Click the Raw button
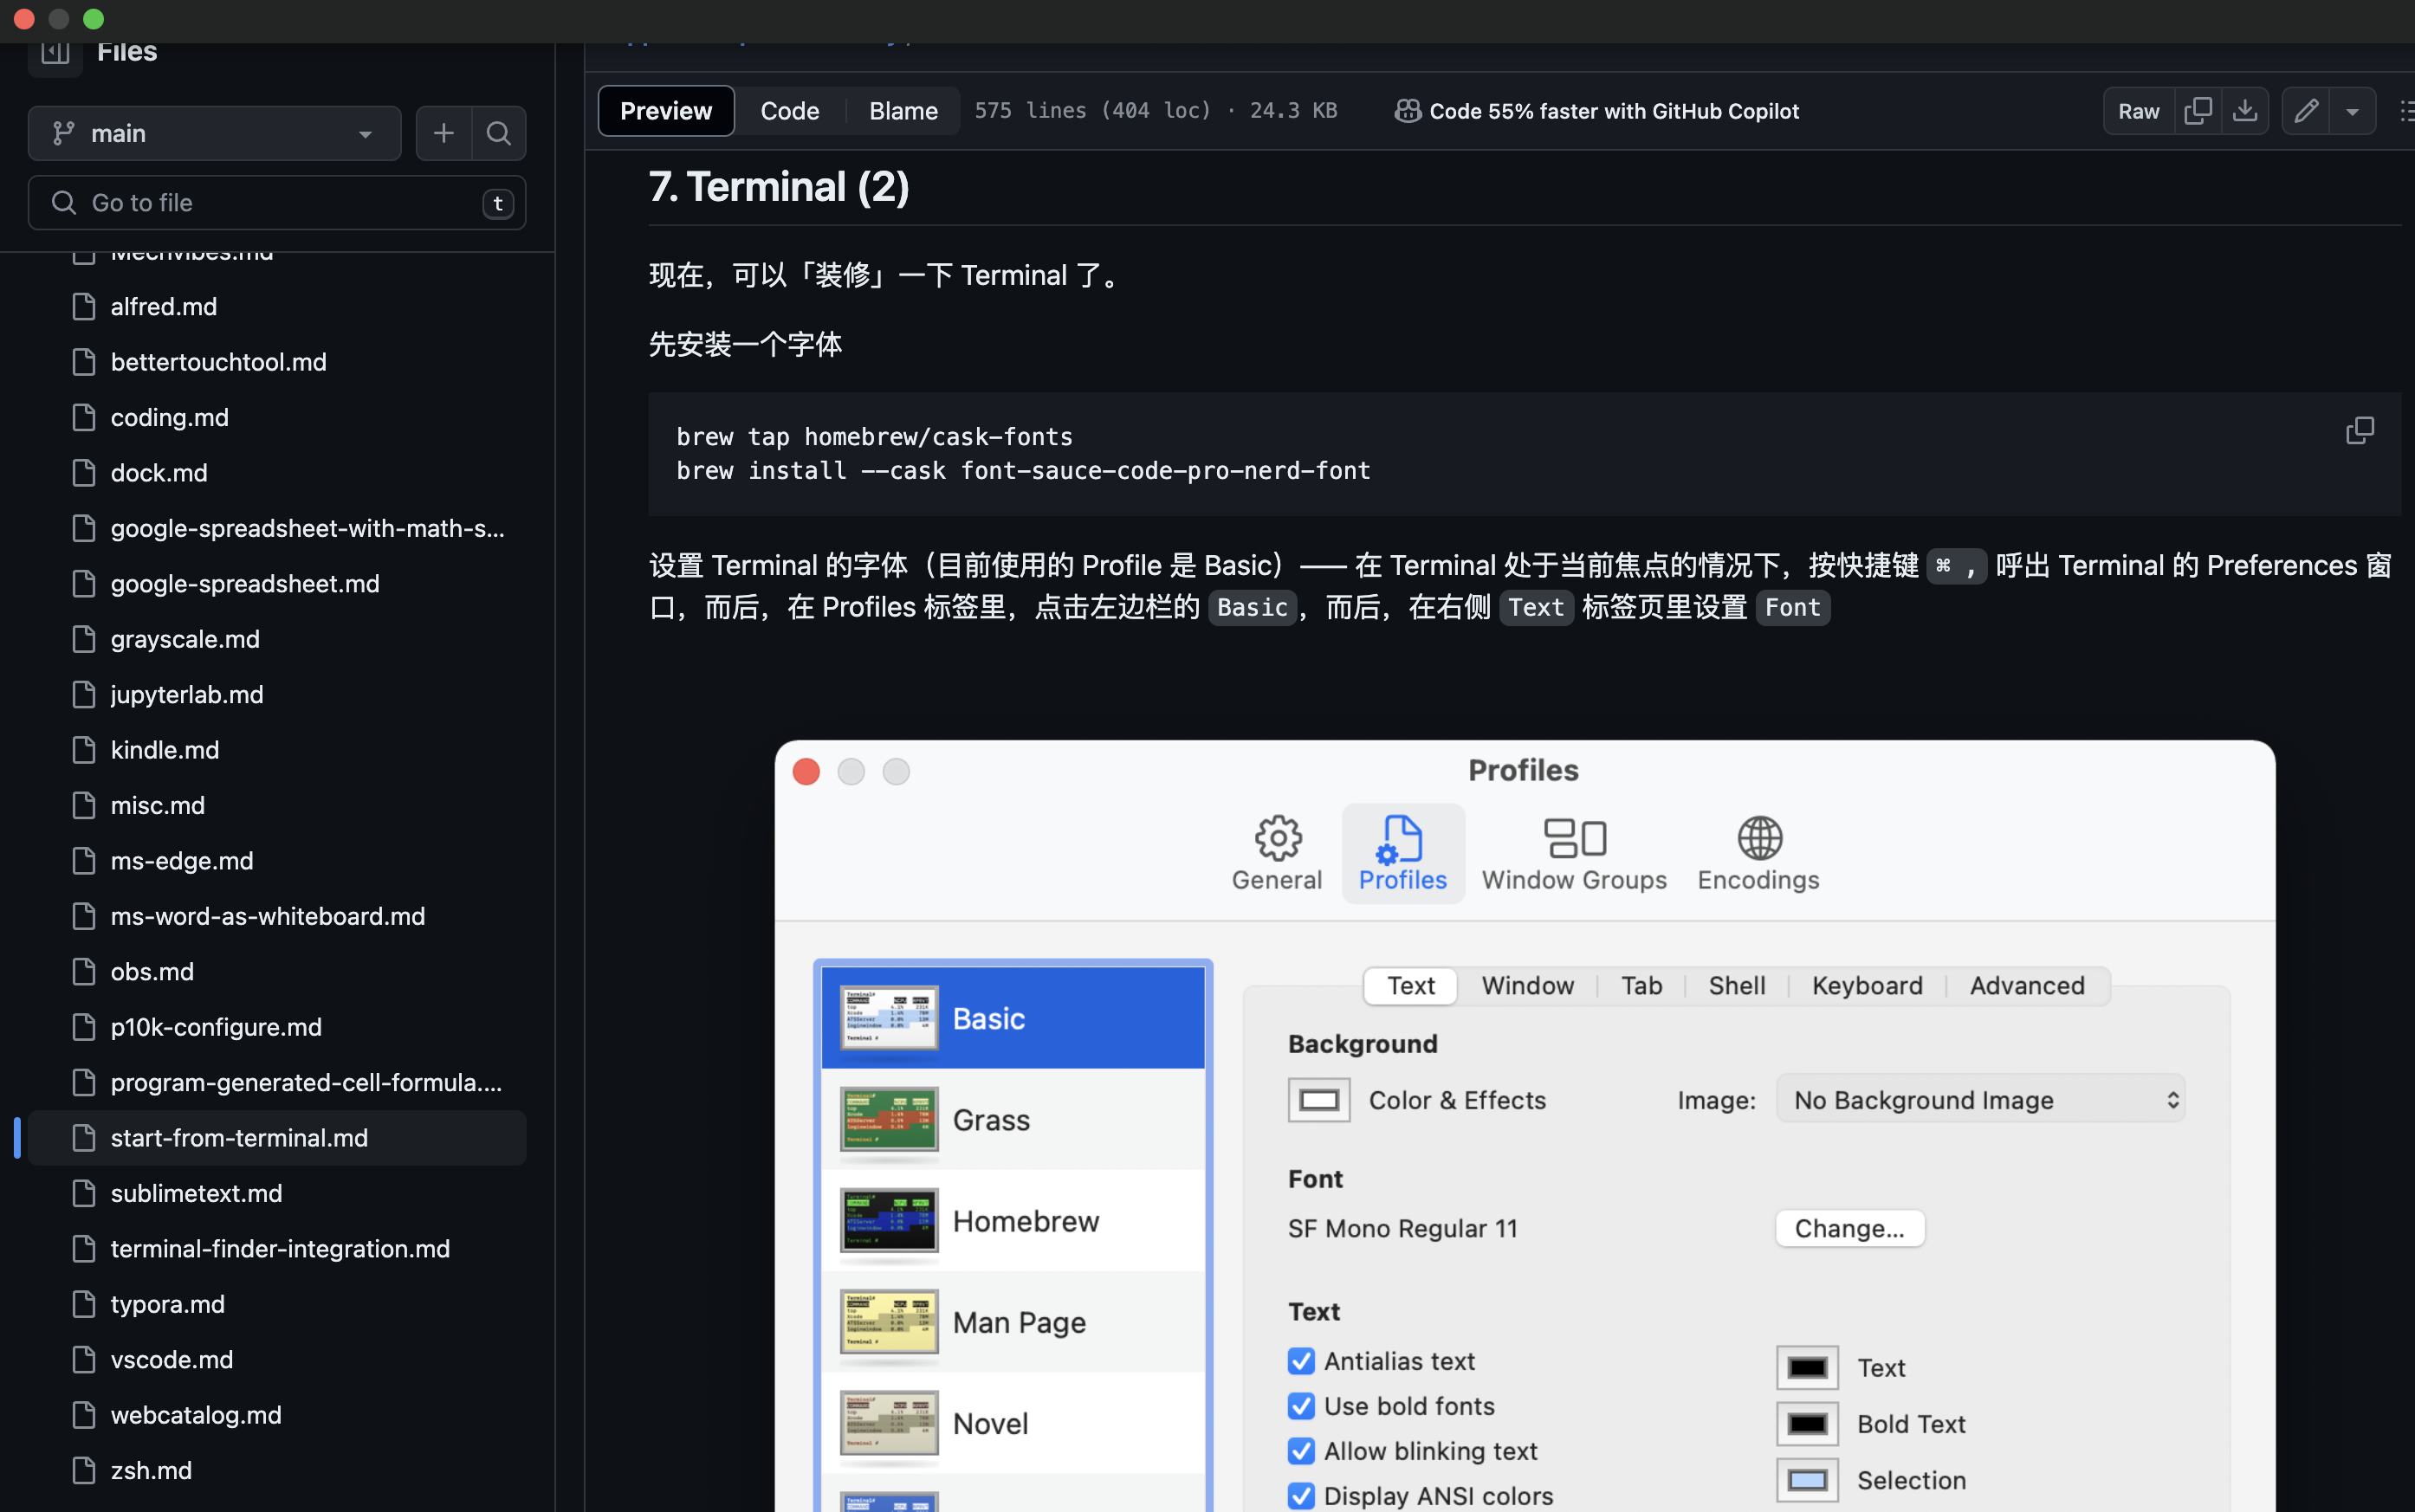This screenshot has width=2415, height=1512. tap(2138, 111)
